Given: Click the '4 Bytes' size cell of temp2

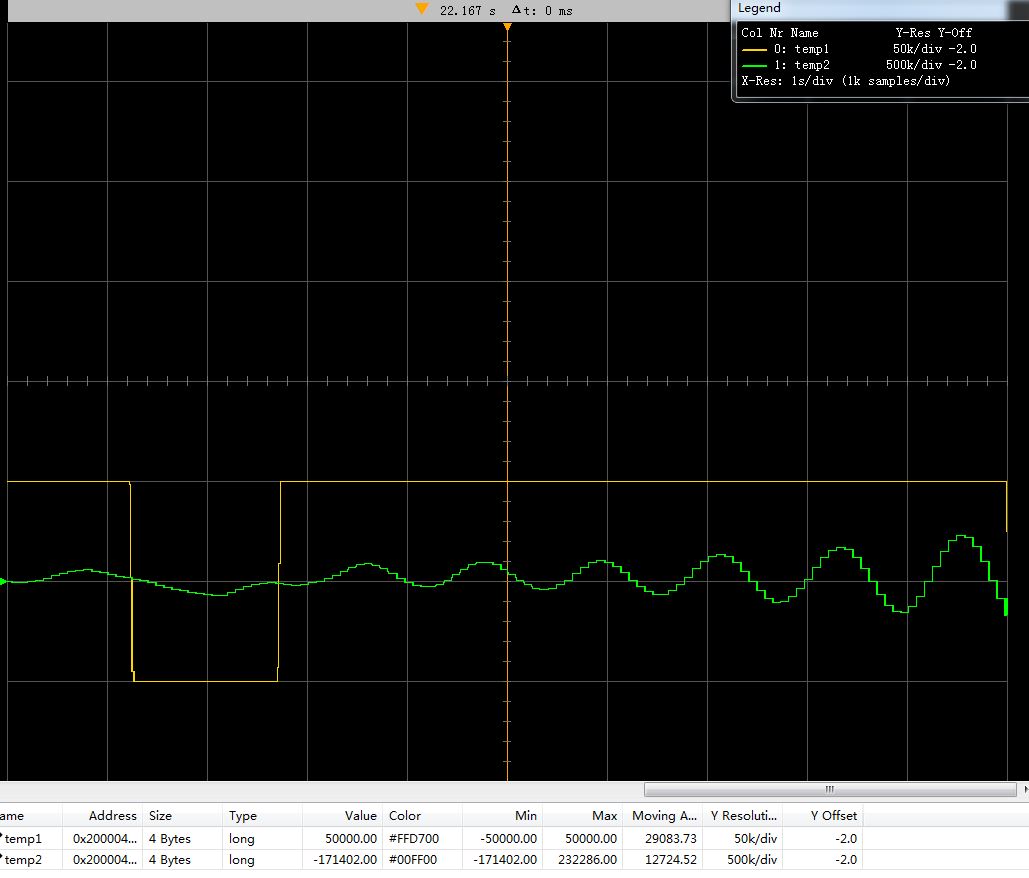Looking at the screenshot, I should coord(182,860).
